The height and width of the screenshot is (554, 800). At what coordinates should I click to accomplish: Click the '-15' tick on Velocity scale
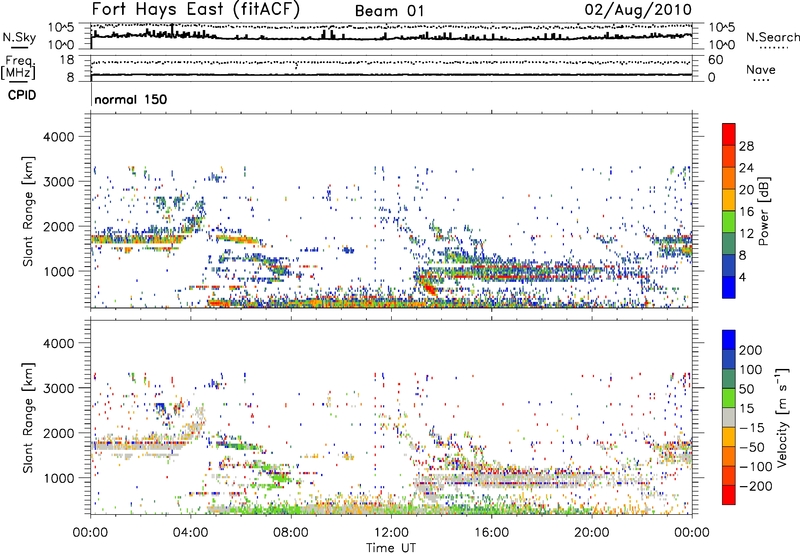point(752,427)
